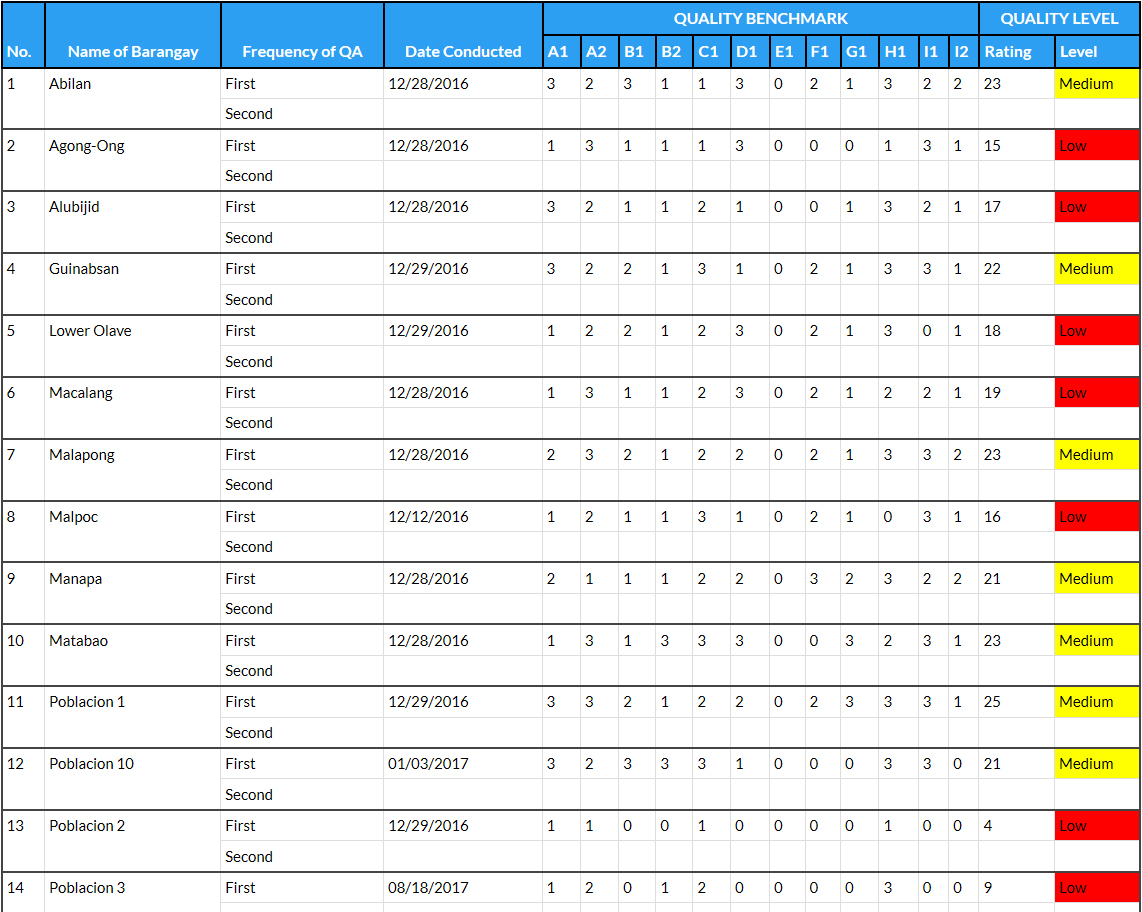The width and height of the screenshot is (1142, 912).
Task: Click Lower Olave's rating value 18
Action: (992, 331)
